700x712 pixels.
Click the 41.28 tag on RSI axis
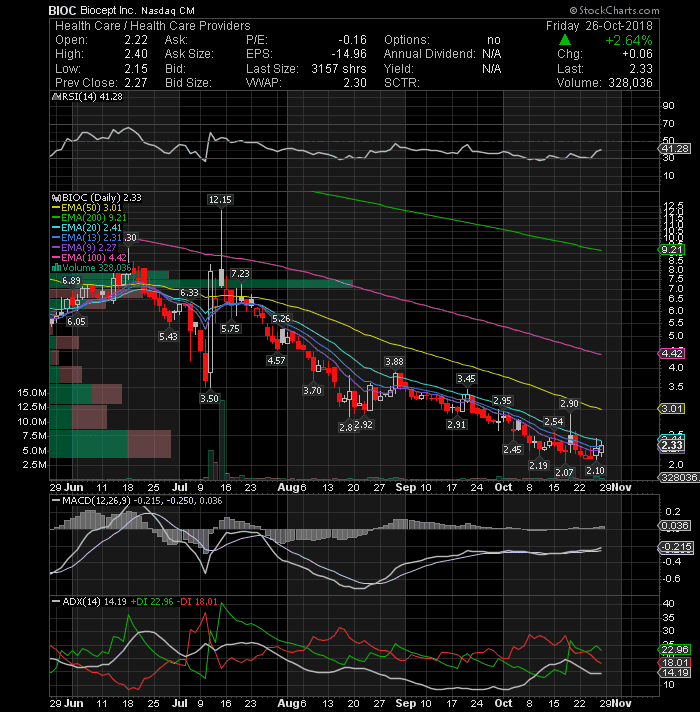click(674, 149)
